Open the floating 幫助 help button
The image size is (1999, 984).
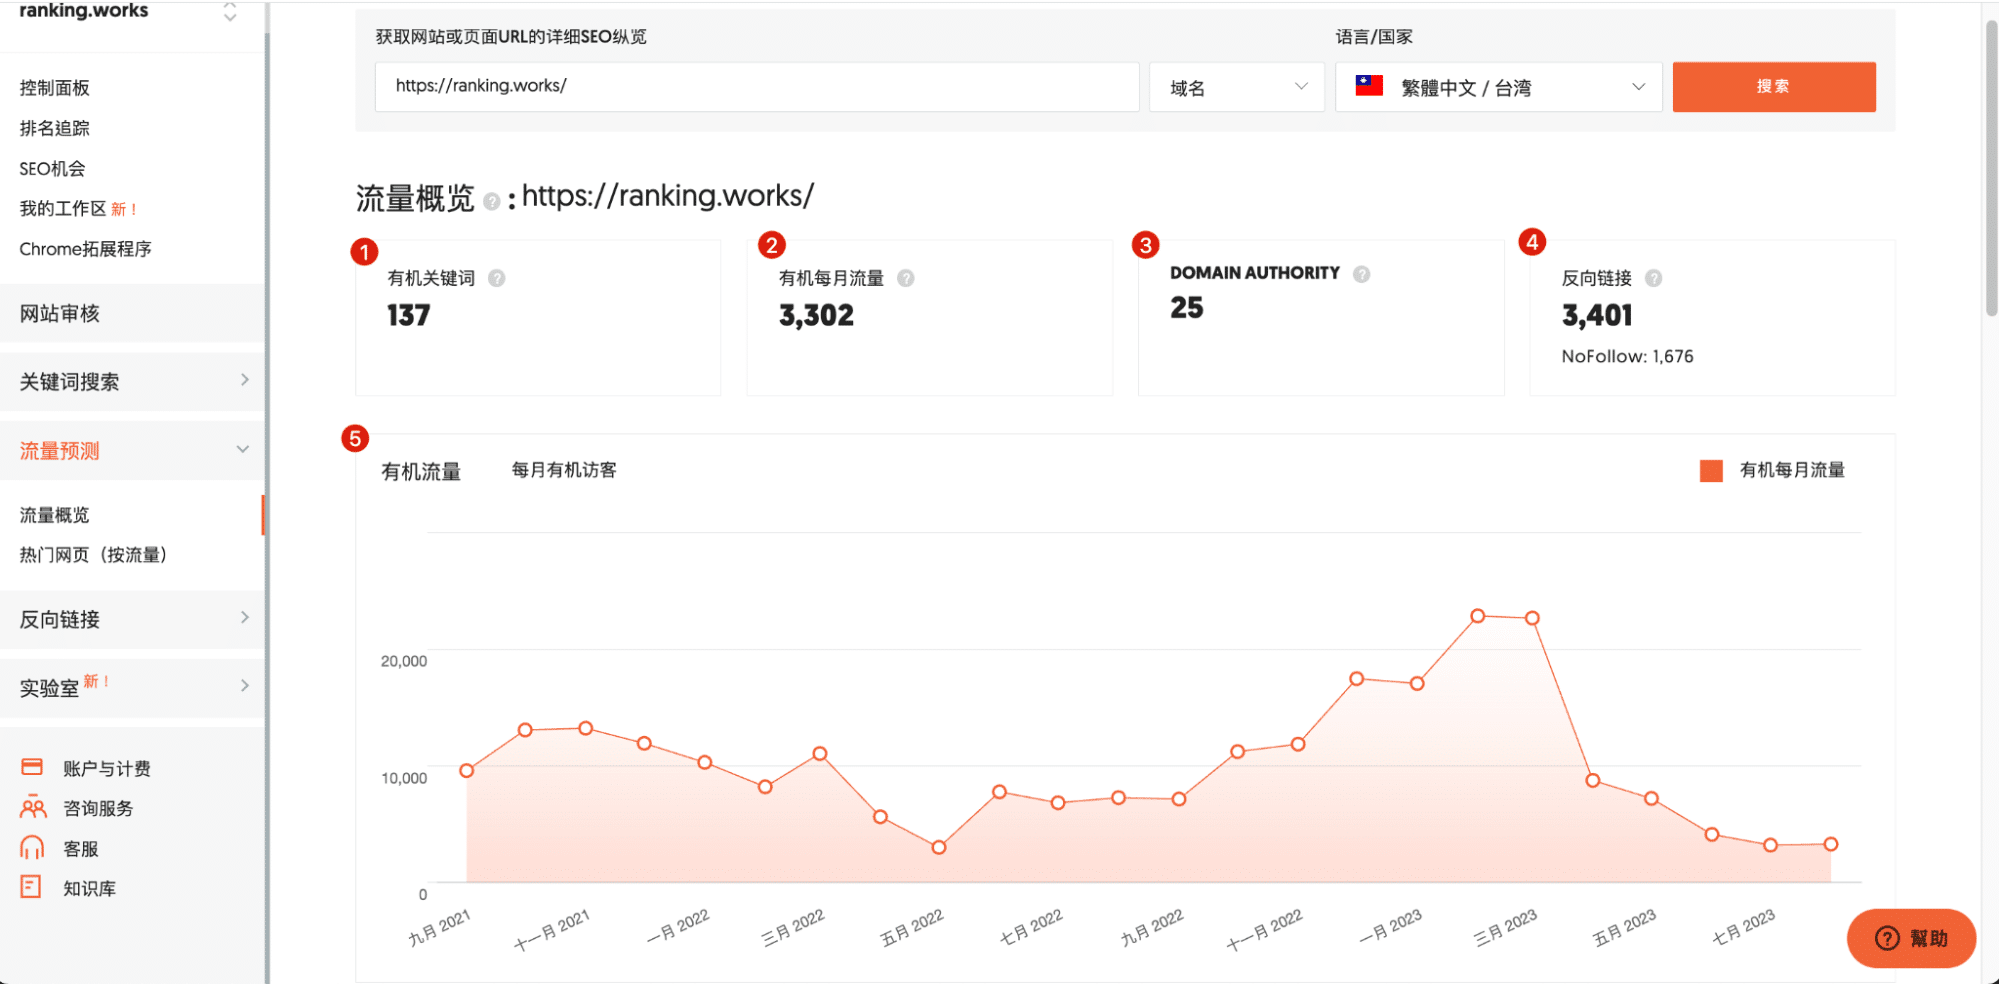pos(1910,938)
